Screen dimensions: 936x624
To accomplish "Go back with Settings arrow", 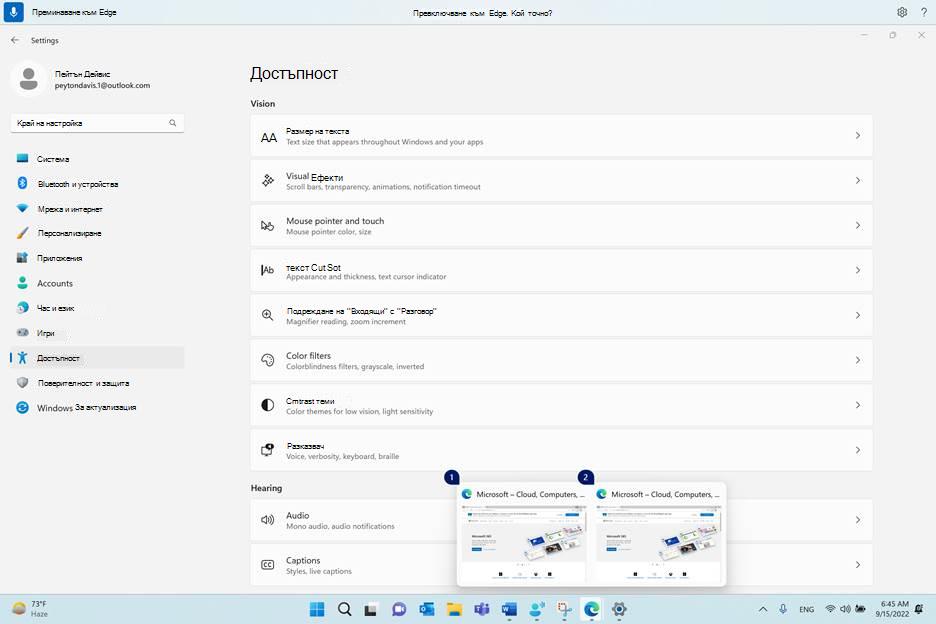I will click(x=15, y=40).
